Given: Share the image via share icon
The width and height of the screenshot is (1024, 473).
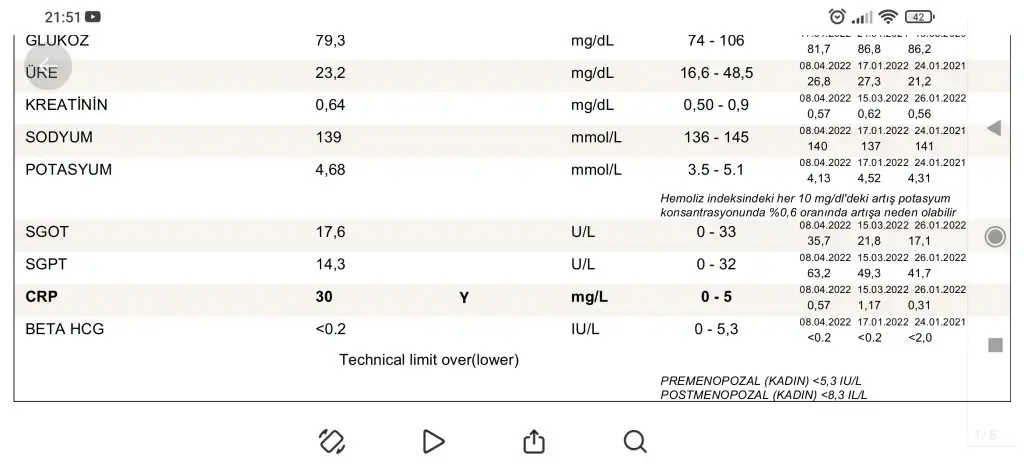Looking at the screenshot, I should coord(534,442).
